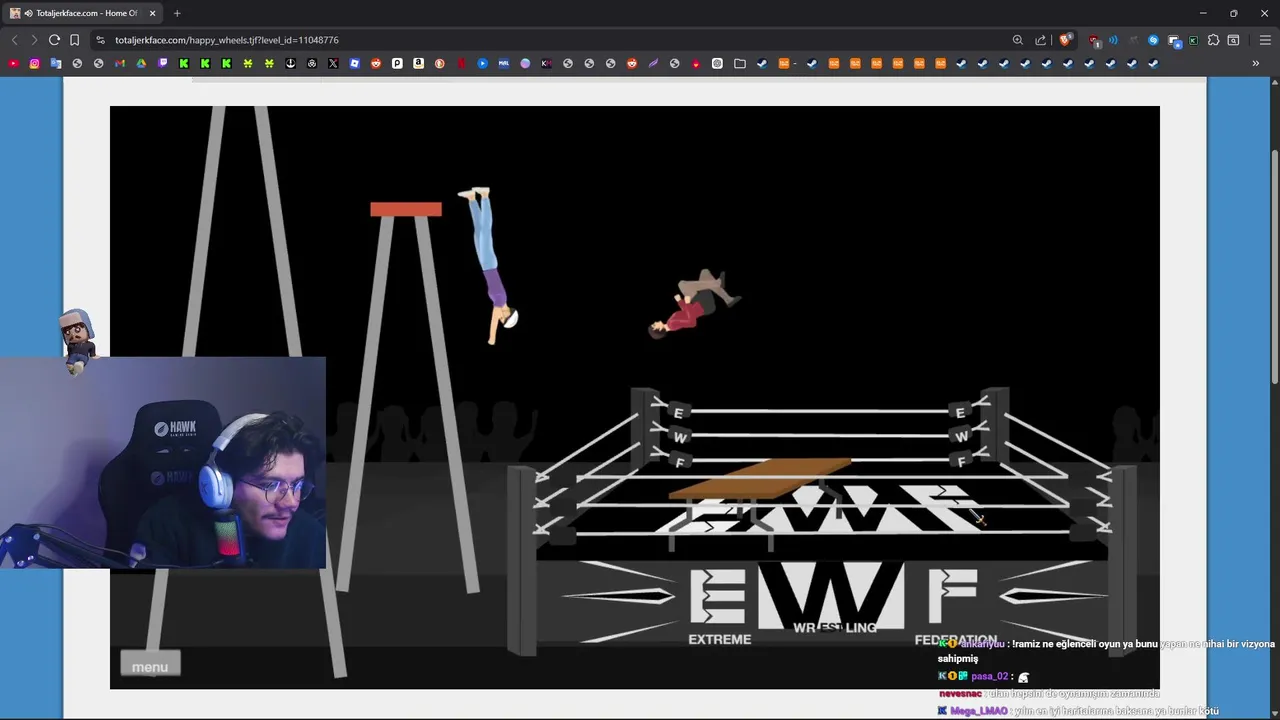This screenshot has width=1280, height=720.
Task: Open the bookmarks folder icon
Action: (740, 63)
